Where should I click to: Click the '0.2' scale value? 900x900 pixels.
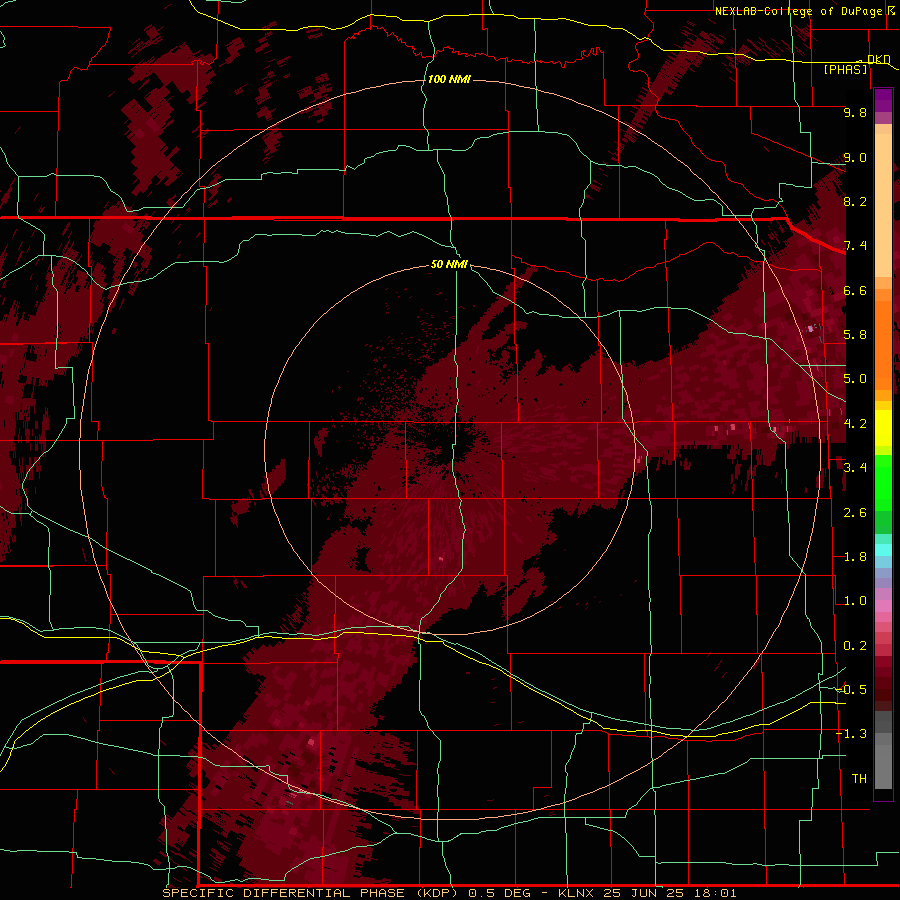coord(855,645)
